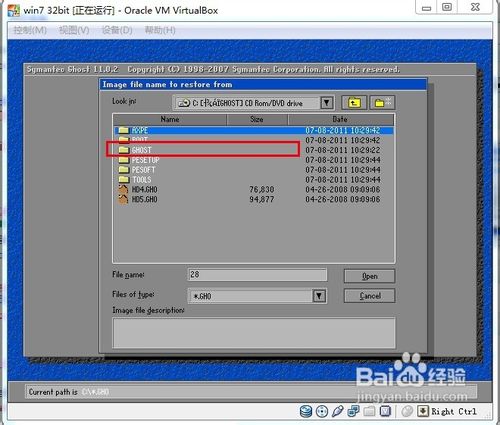Click the HD4.GHO date 04-26-2008
This screenshot has width=500, height=425.
point(343,190)
